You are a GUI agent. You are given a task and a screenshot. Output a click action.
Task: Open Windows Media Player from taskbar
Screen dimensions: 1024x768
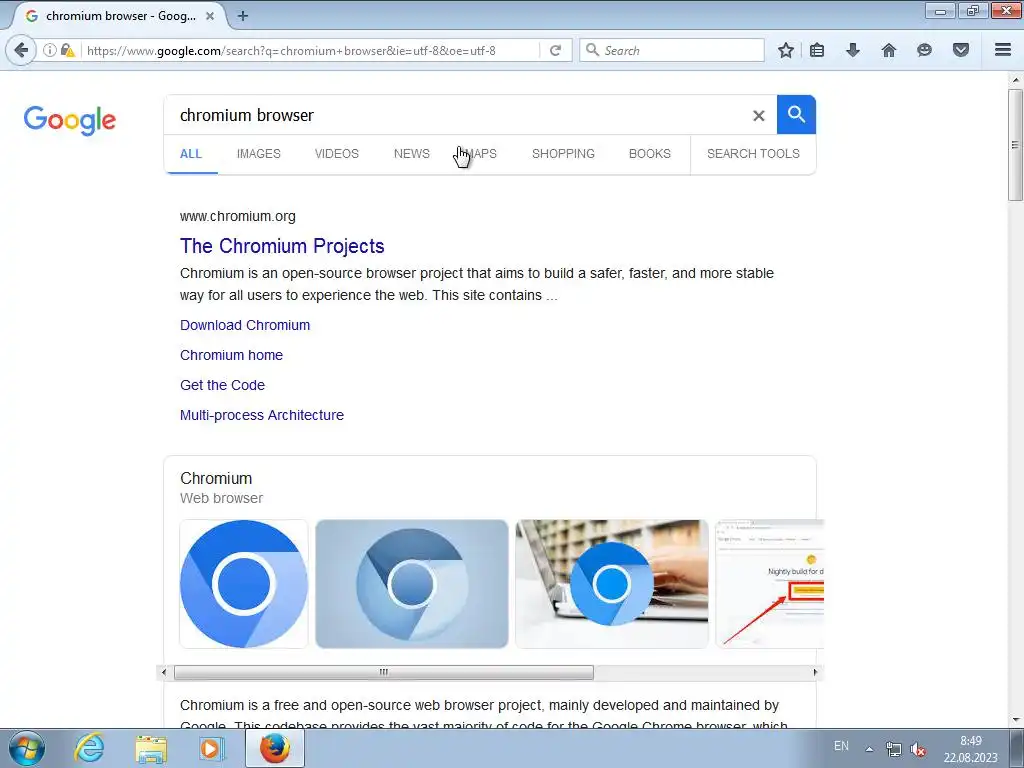211,748
